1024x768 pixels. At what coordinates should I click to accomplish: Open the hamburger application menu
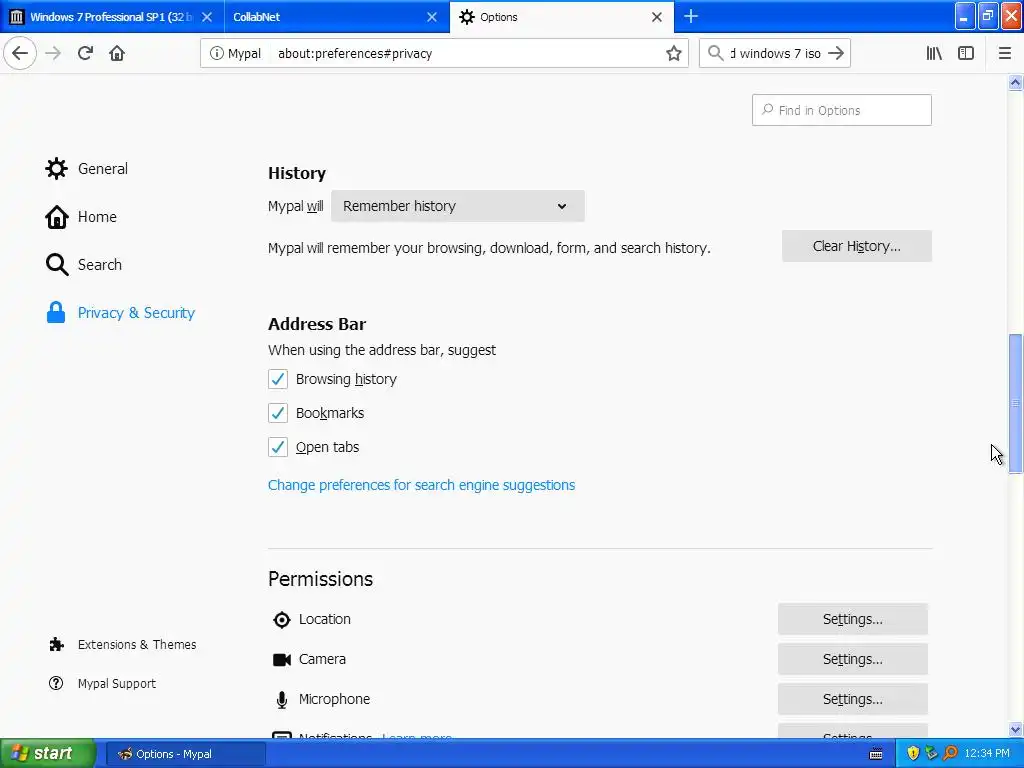[x=1005, y=53]
